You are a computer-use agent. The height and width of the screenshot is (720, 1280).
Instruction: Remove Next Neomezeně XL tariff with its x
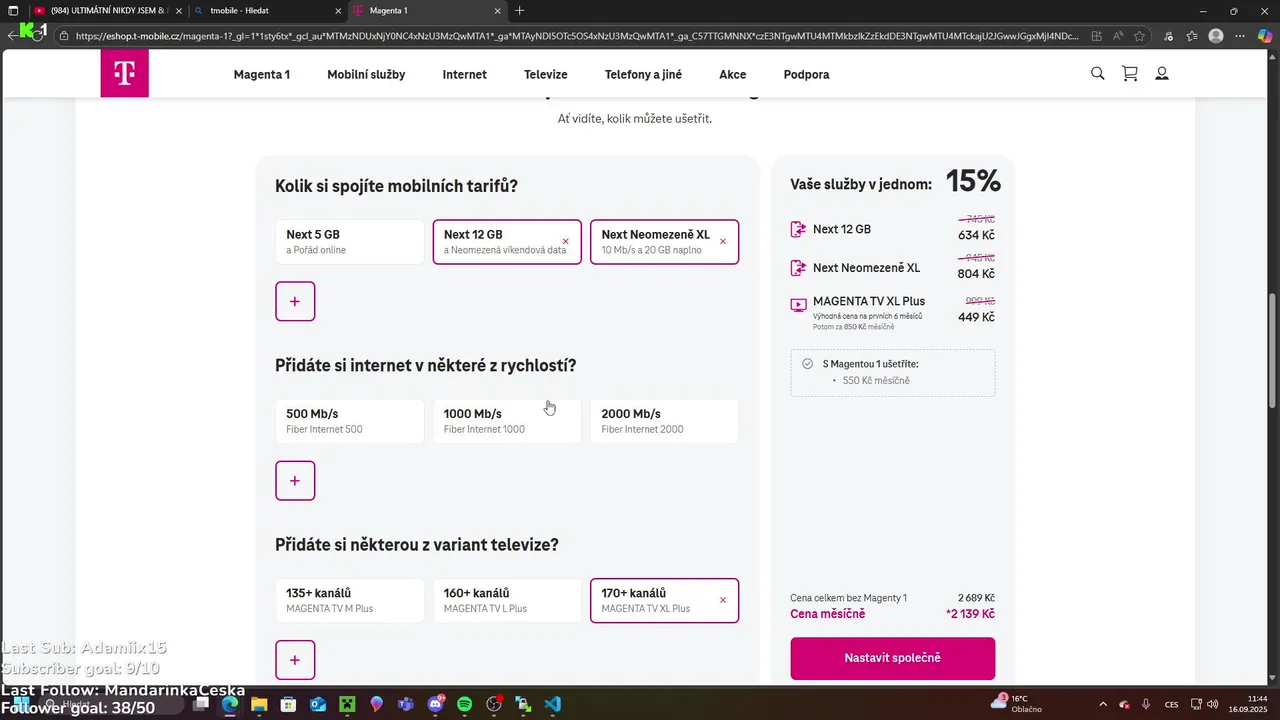(x=723, y=242)
